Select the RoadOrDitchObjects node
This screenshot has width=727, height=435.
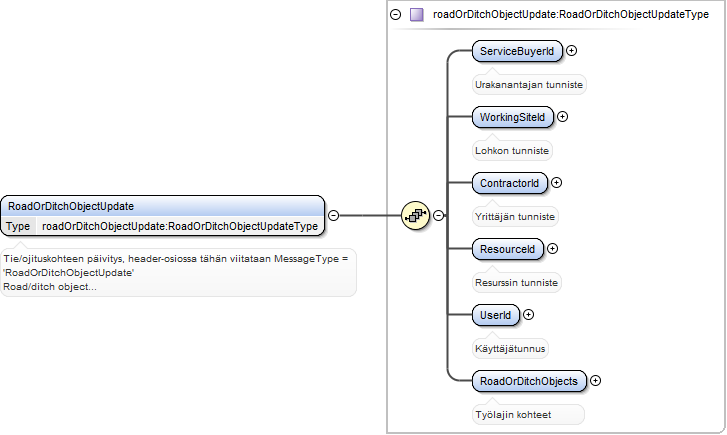pyautogui.click(x=529, y=381)
